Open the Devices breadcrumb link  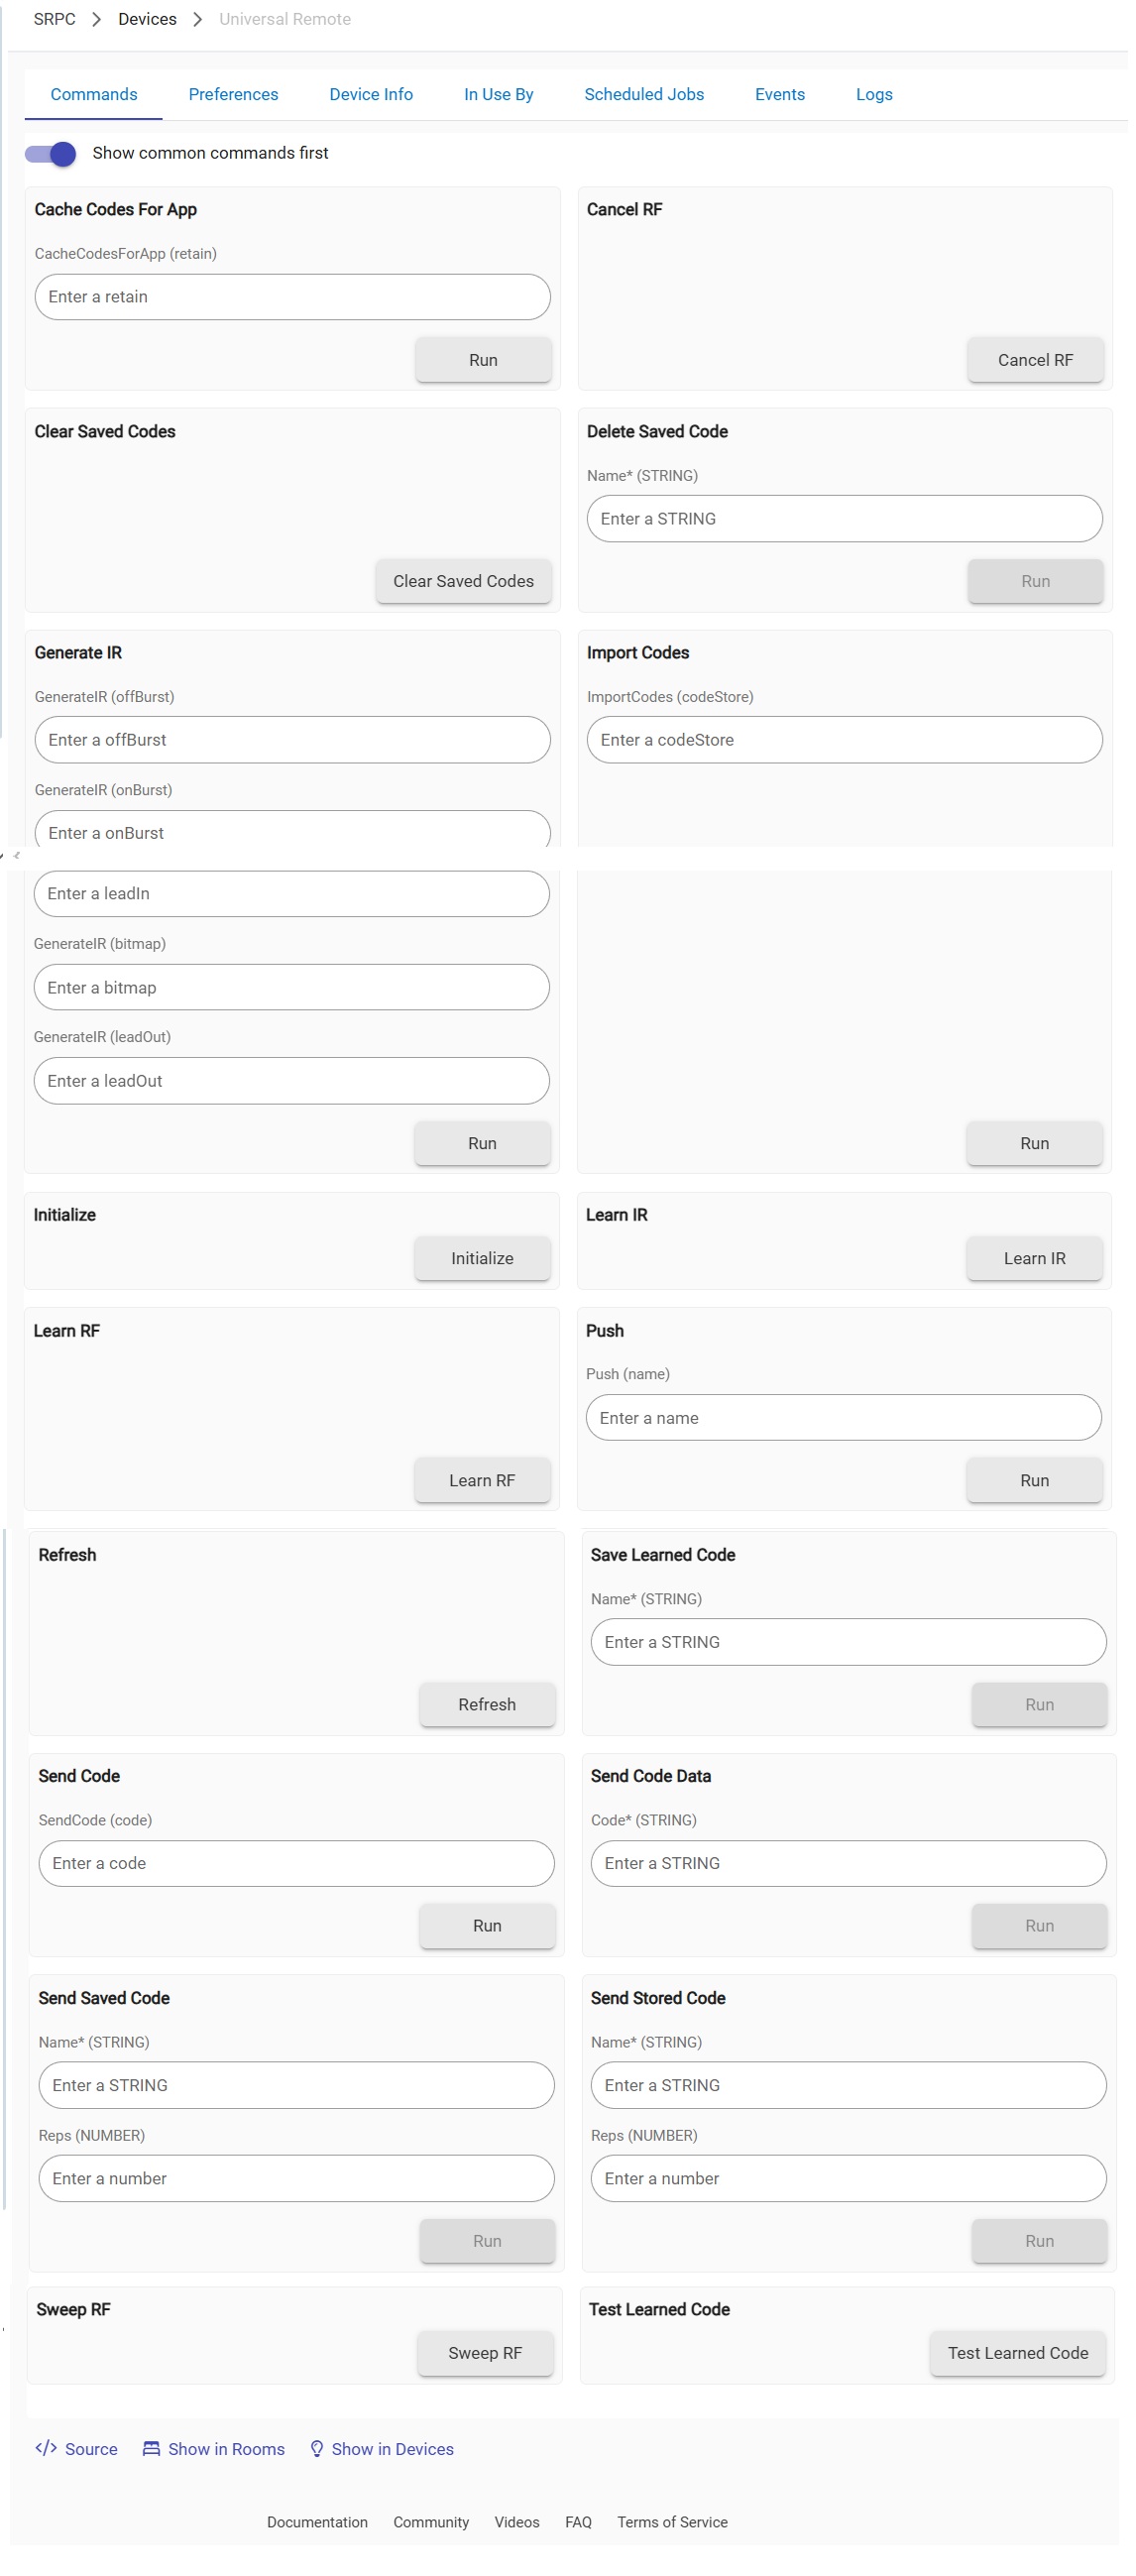pos(147,19)
